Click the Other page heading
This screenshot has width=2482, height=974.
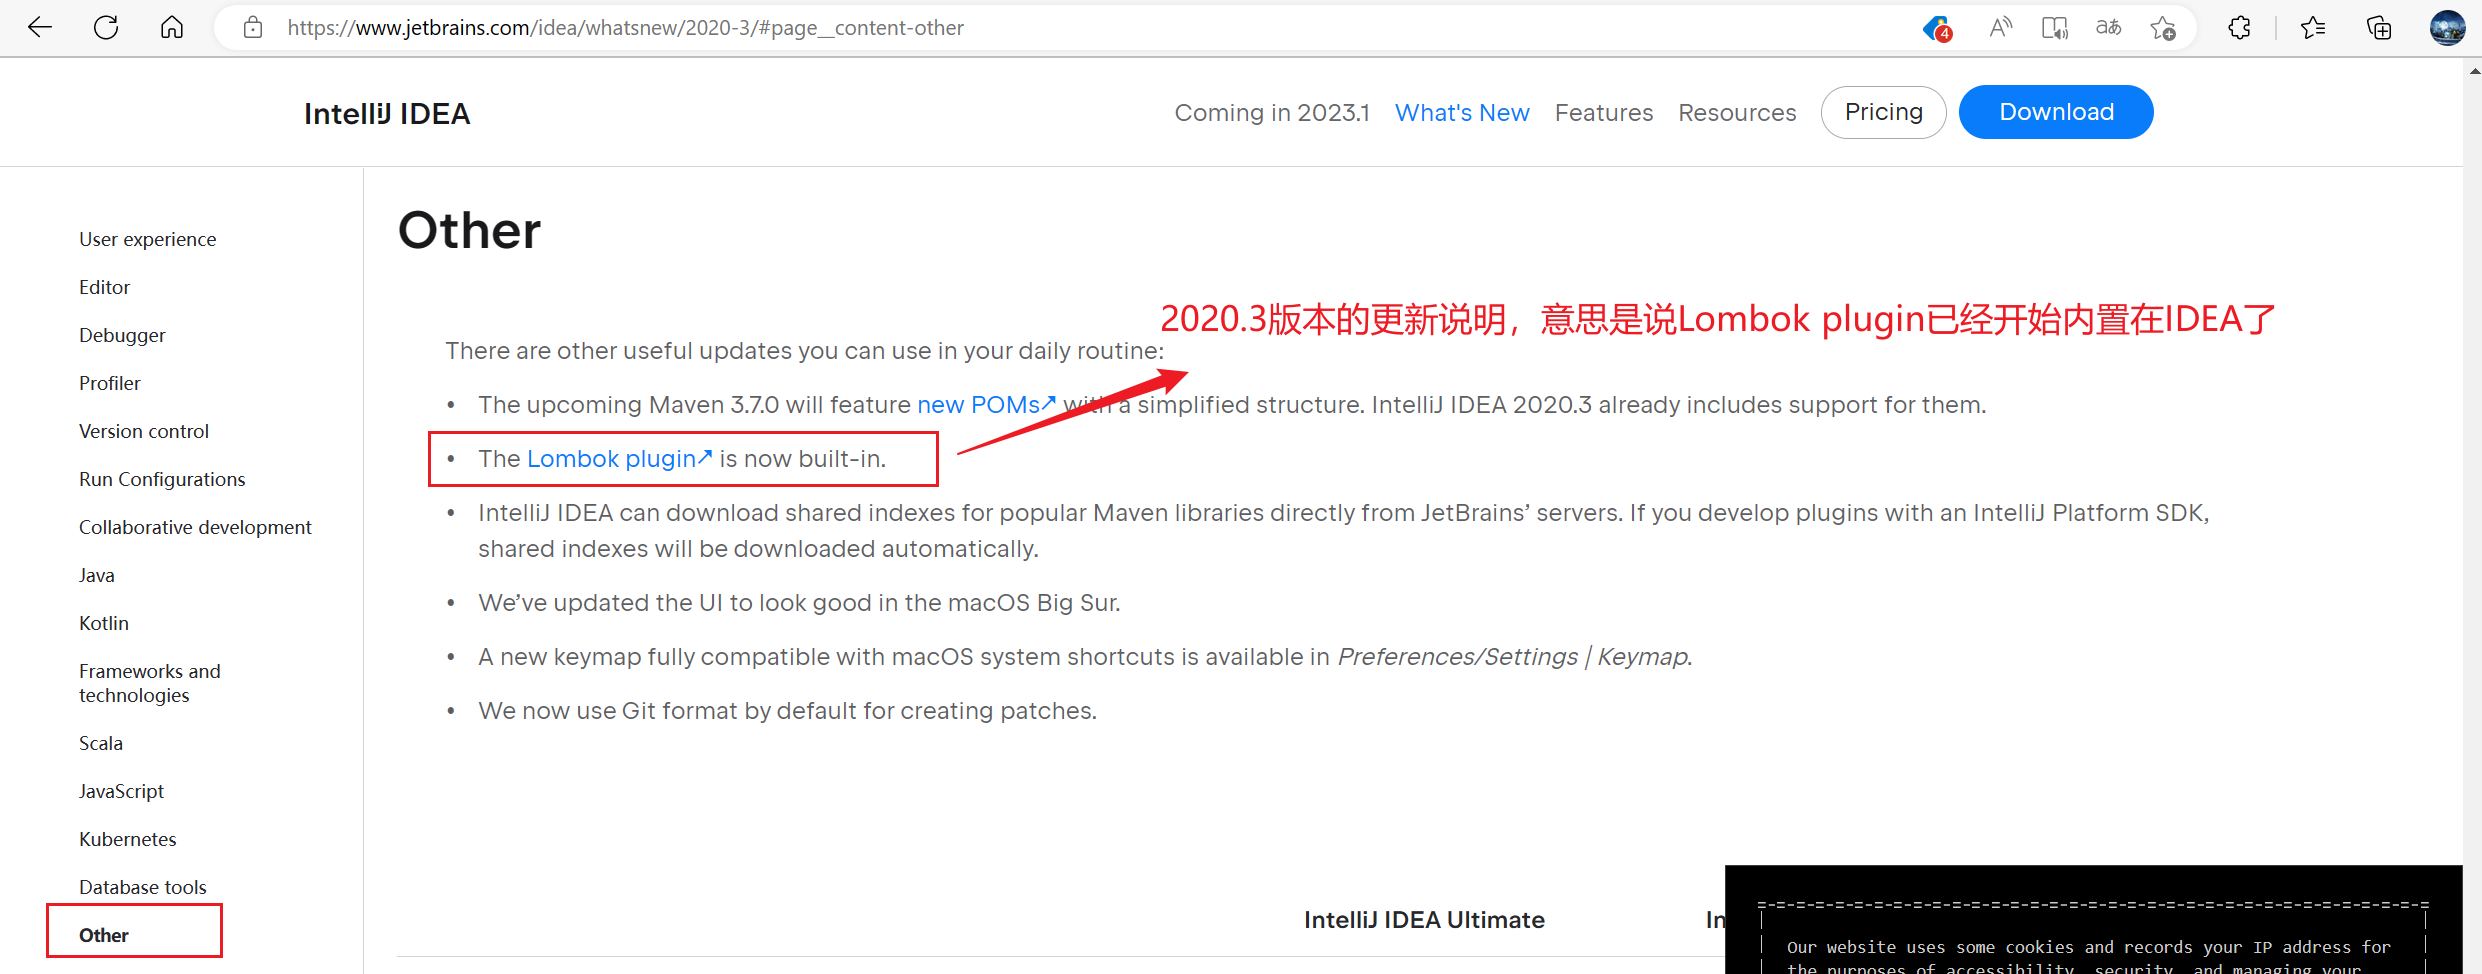click(469, 231)
